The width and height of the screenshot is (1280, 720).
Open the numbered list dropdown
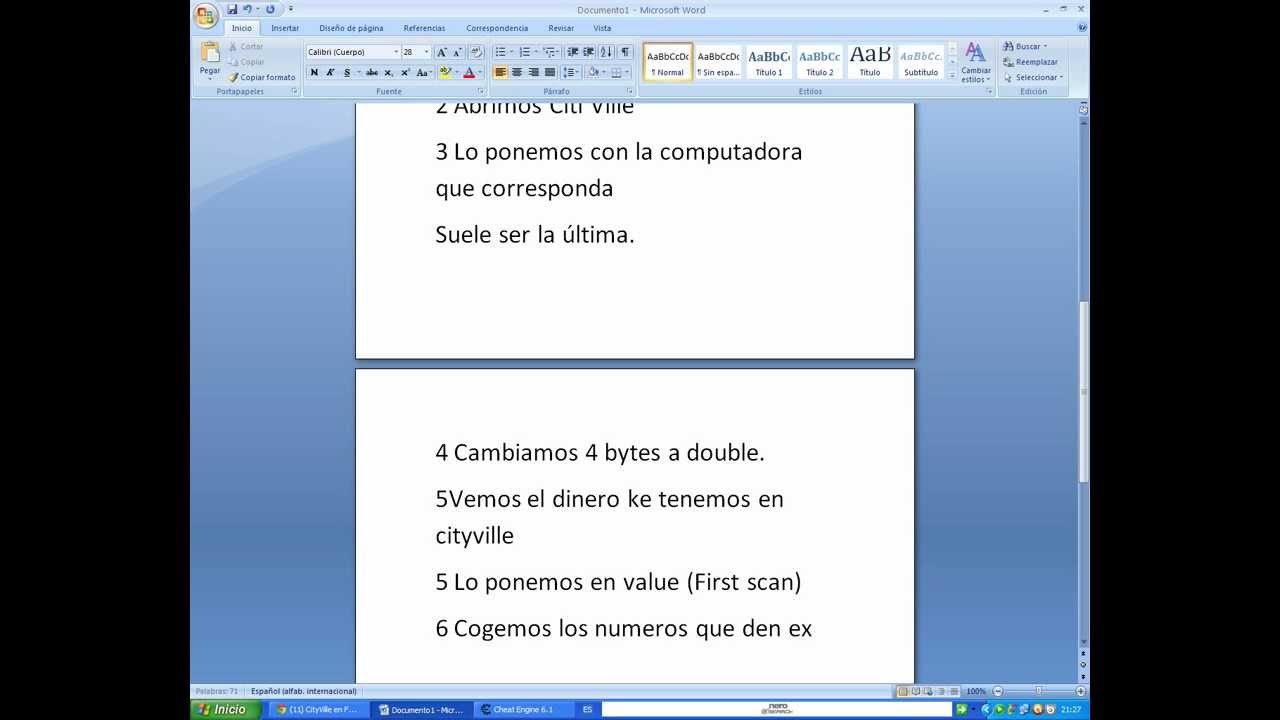[x=535, y=52]
